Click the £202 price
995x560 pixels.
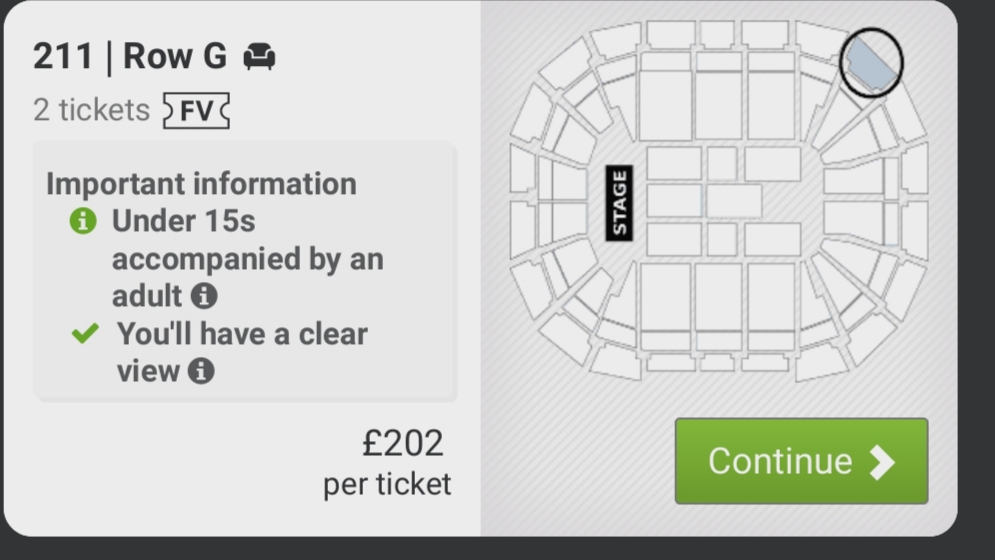click(402, 443)
